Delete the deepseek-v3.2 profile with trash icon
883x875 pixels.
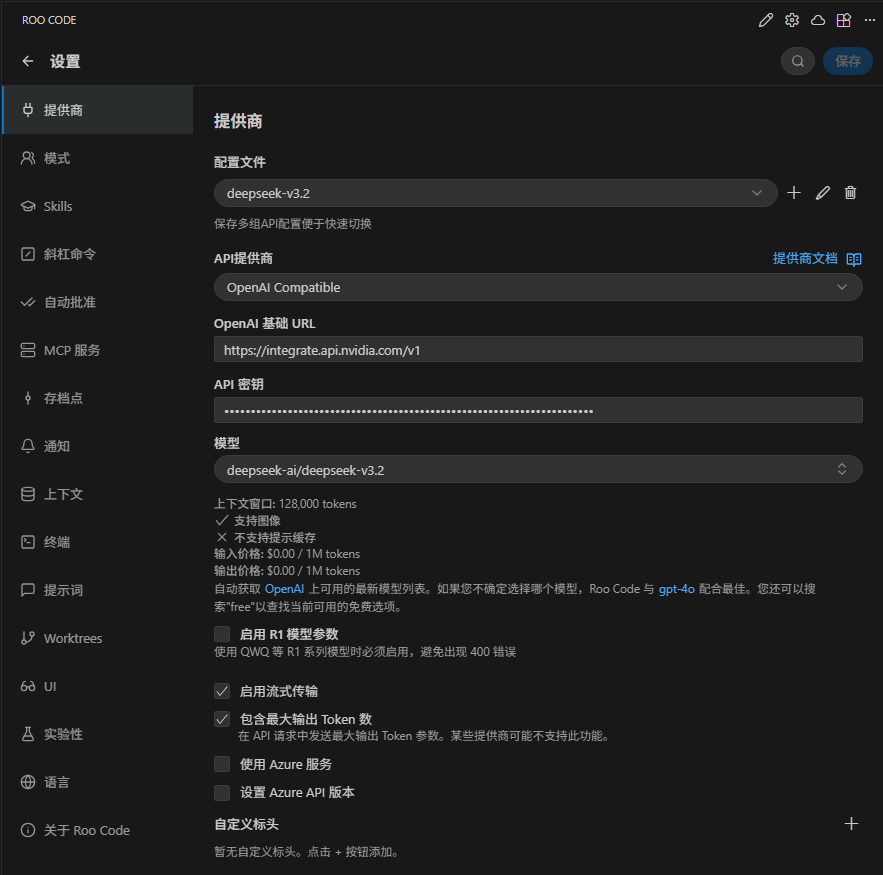coord(850,193)
